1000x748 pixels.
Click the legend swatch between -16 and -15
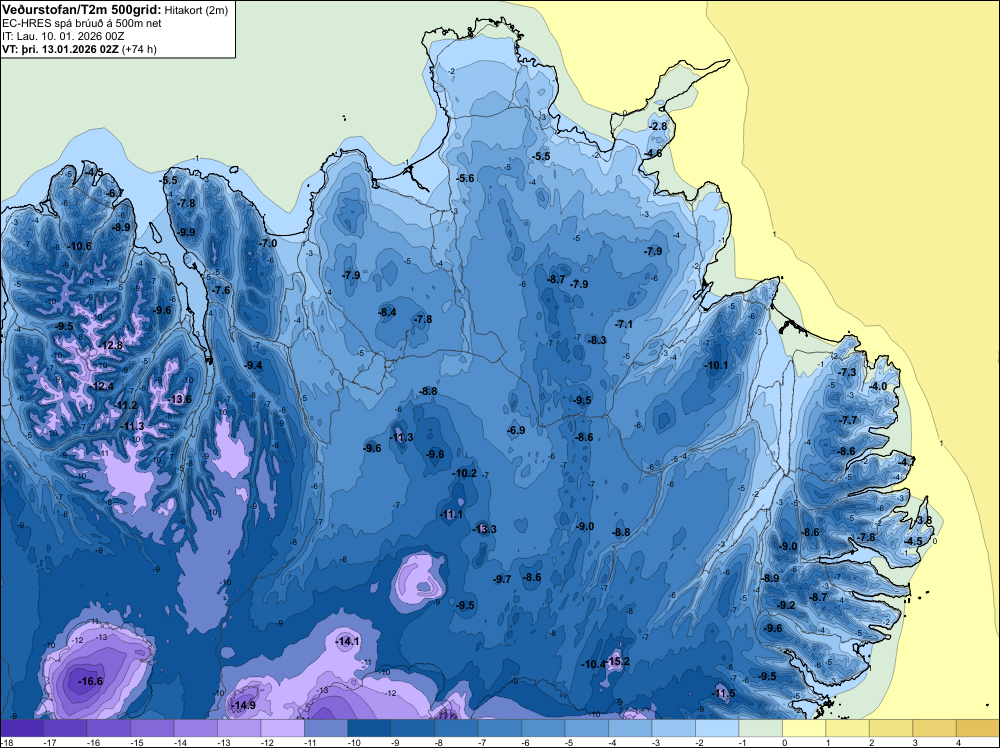point(109,728)
